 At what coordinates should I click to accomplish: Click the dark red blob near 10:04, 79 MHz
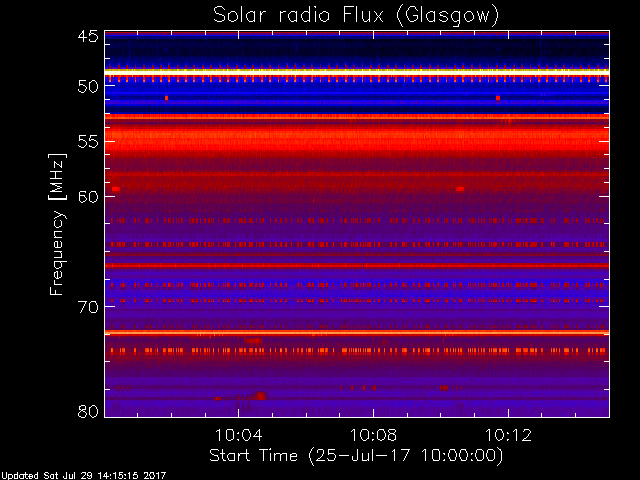[x=260, y=396]
